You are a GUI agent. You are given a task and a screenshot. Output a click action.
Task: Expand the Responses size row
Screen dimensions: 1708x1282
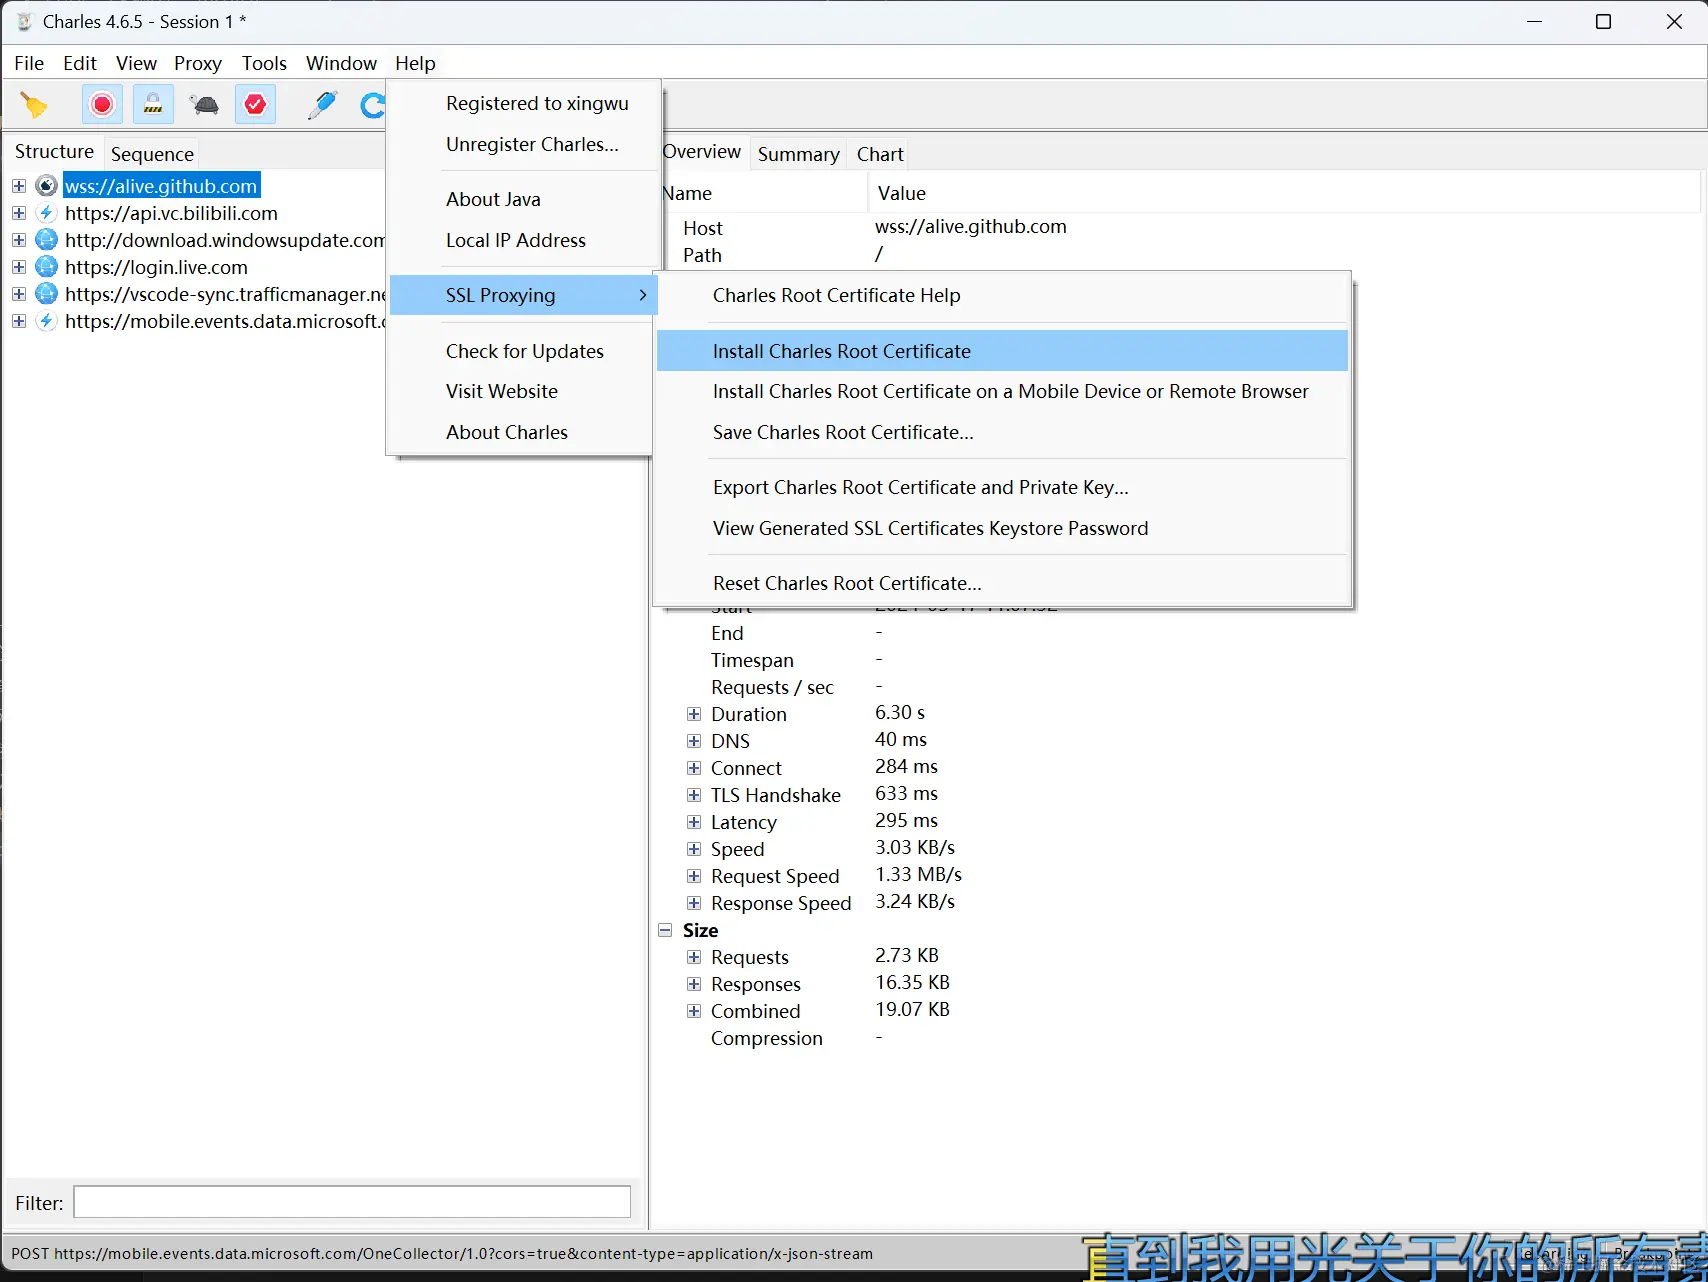pos(694,984)
